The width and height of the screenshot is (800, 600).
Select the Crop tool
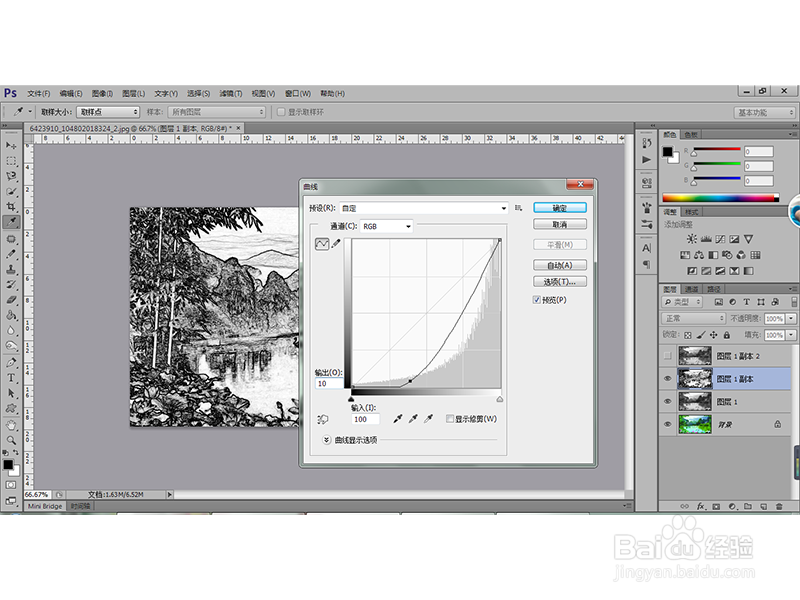[11, 207]
